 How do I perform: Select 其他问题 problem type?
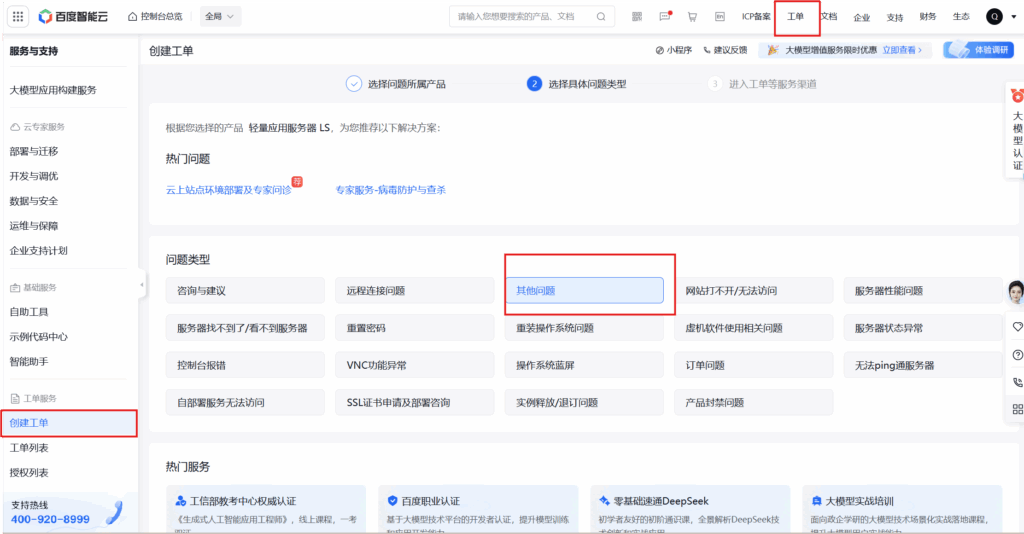[x=584, y=291]
